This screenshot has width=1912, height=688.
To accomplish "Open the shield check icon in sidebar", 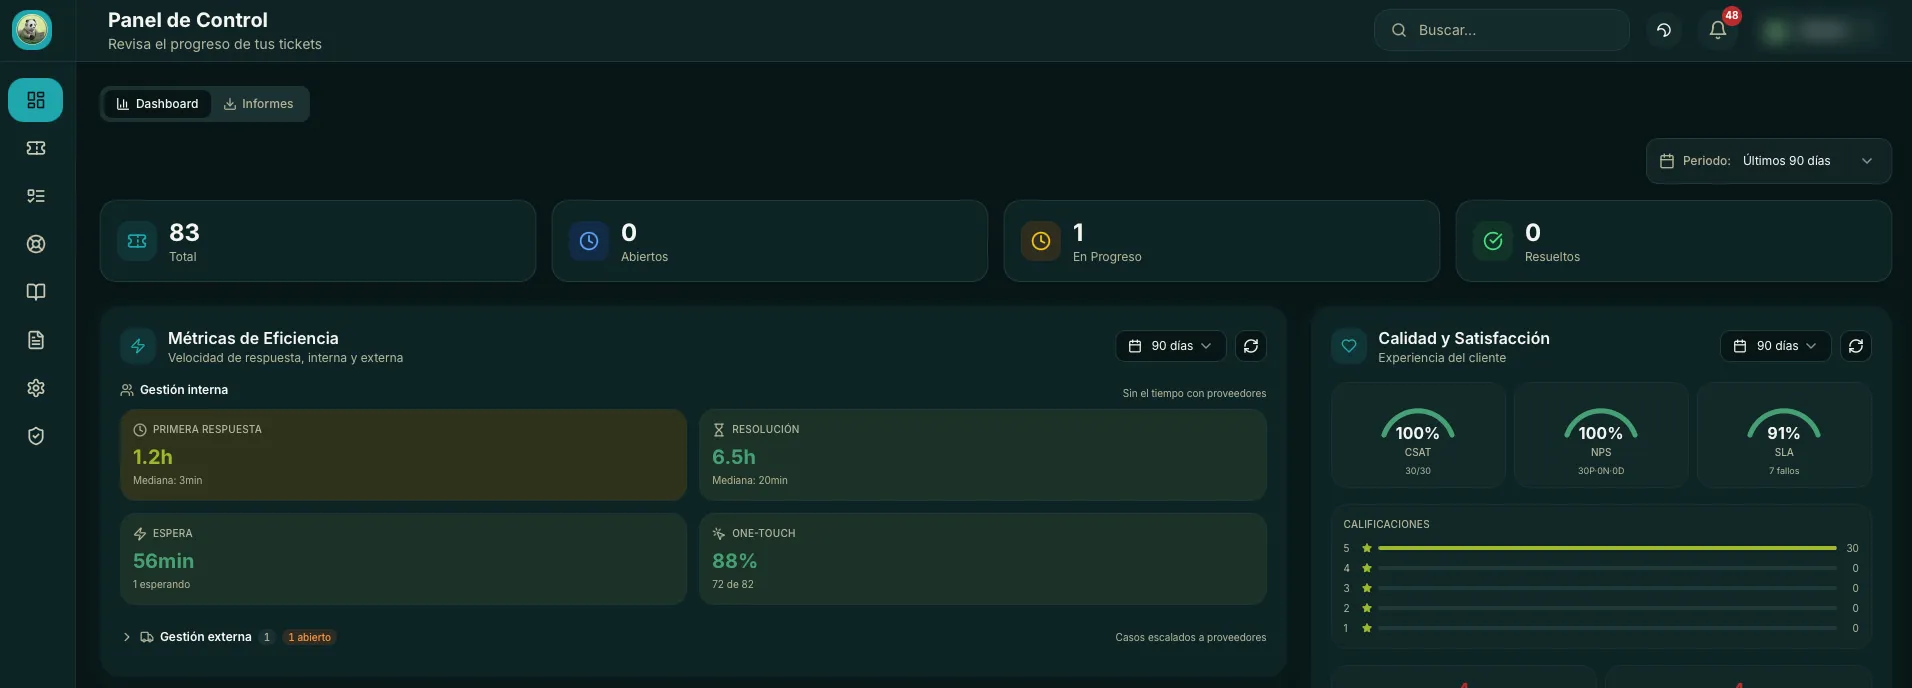I will tap(36, 436).
